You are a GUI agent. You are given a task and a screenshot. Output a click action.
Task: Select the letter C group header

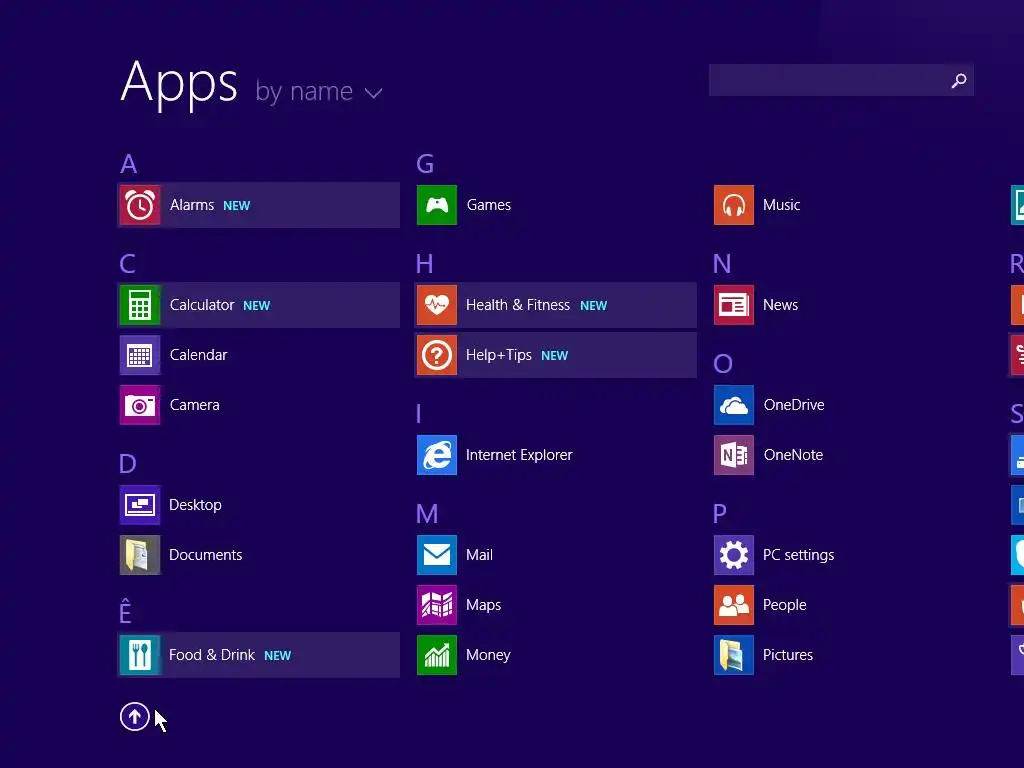[x=127, y=264]
